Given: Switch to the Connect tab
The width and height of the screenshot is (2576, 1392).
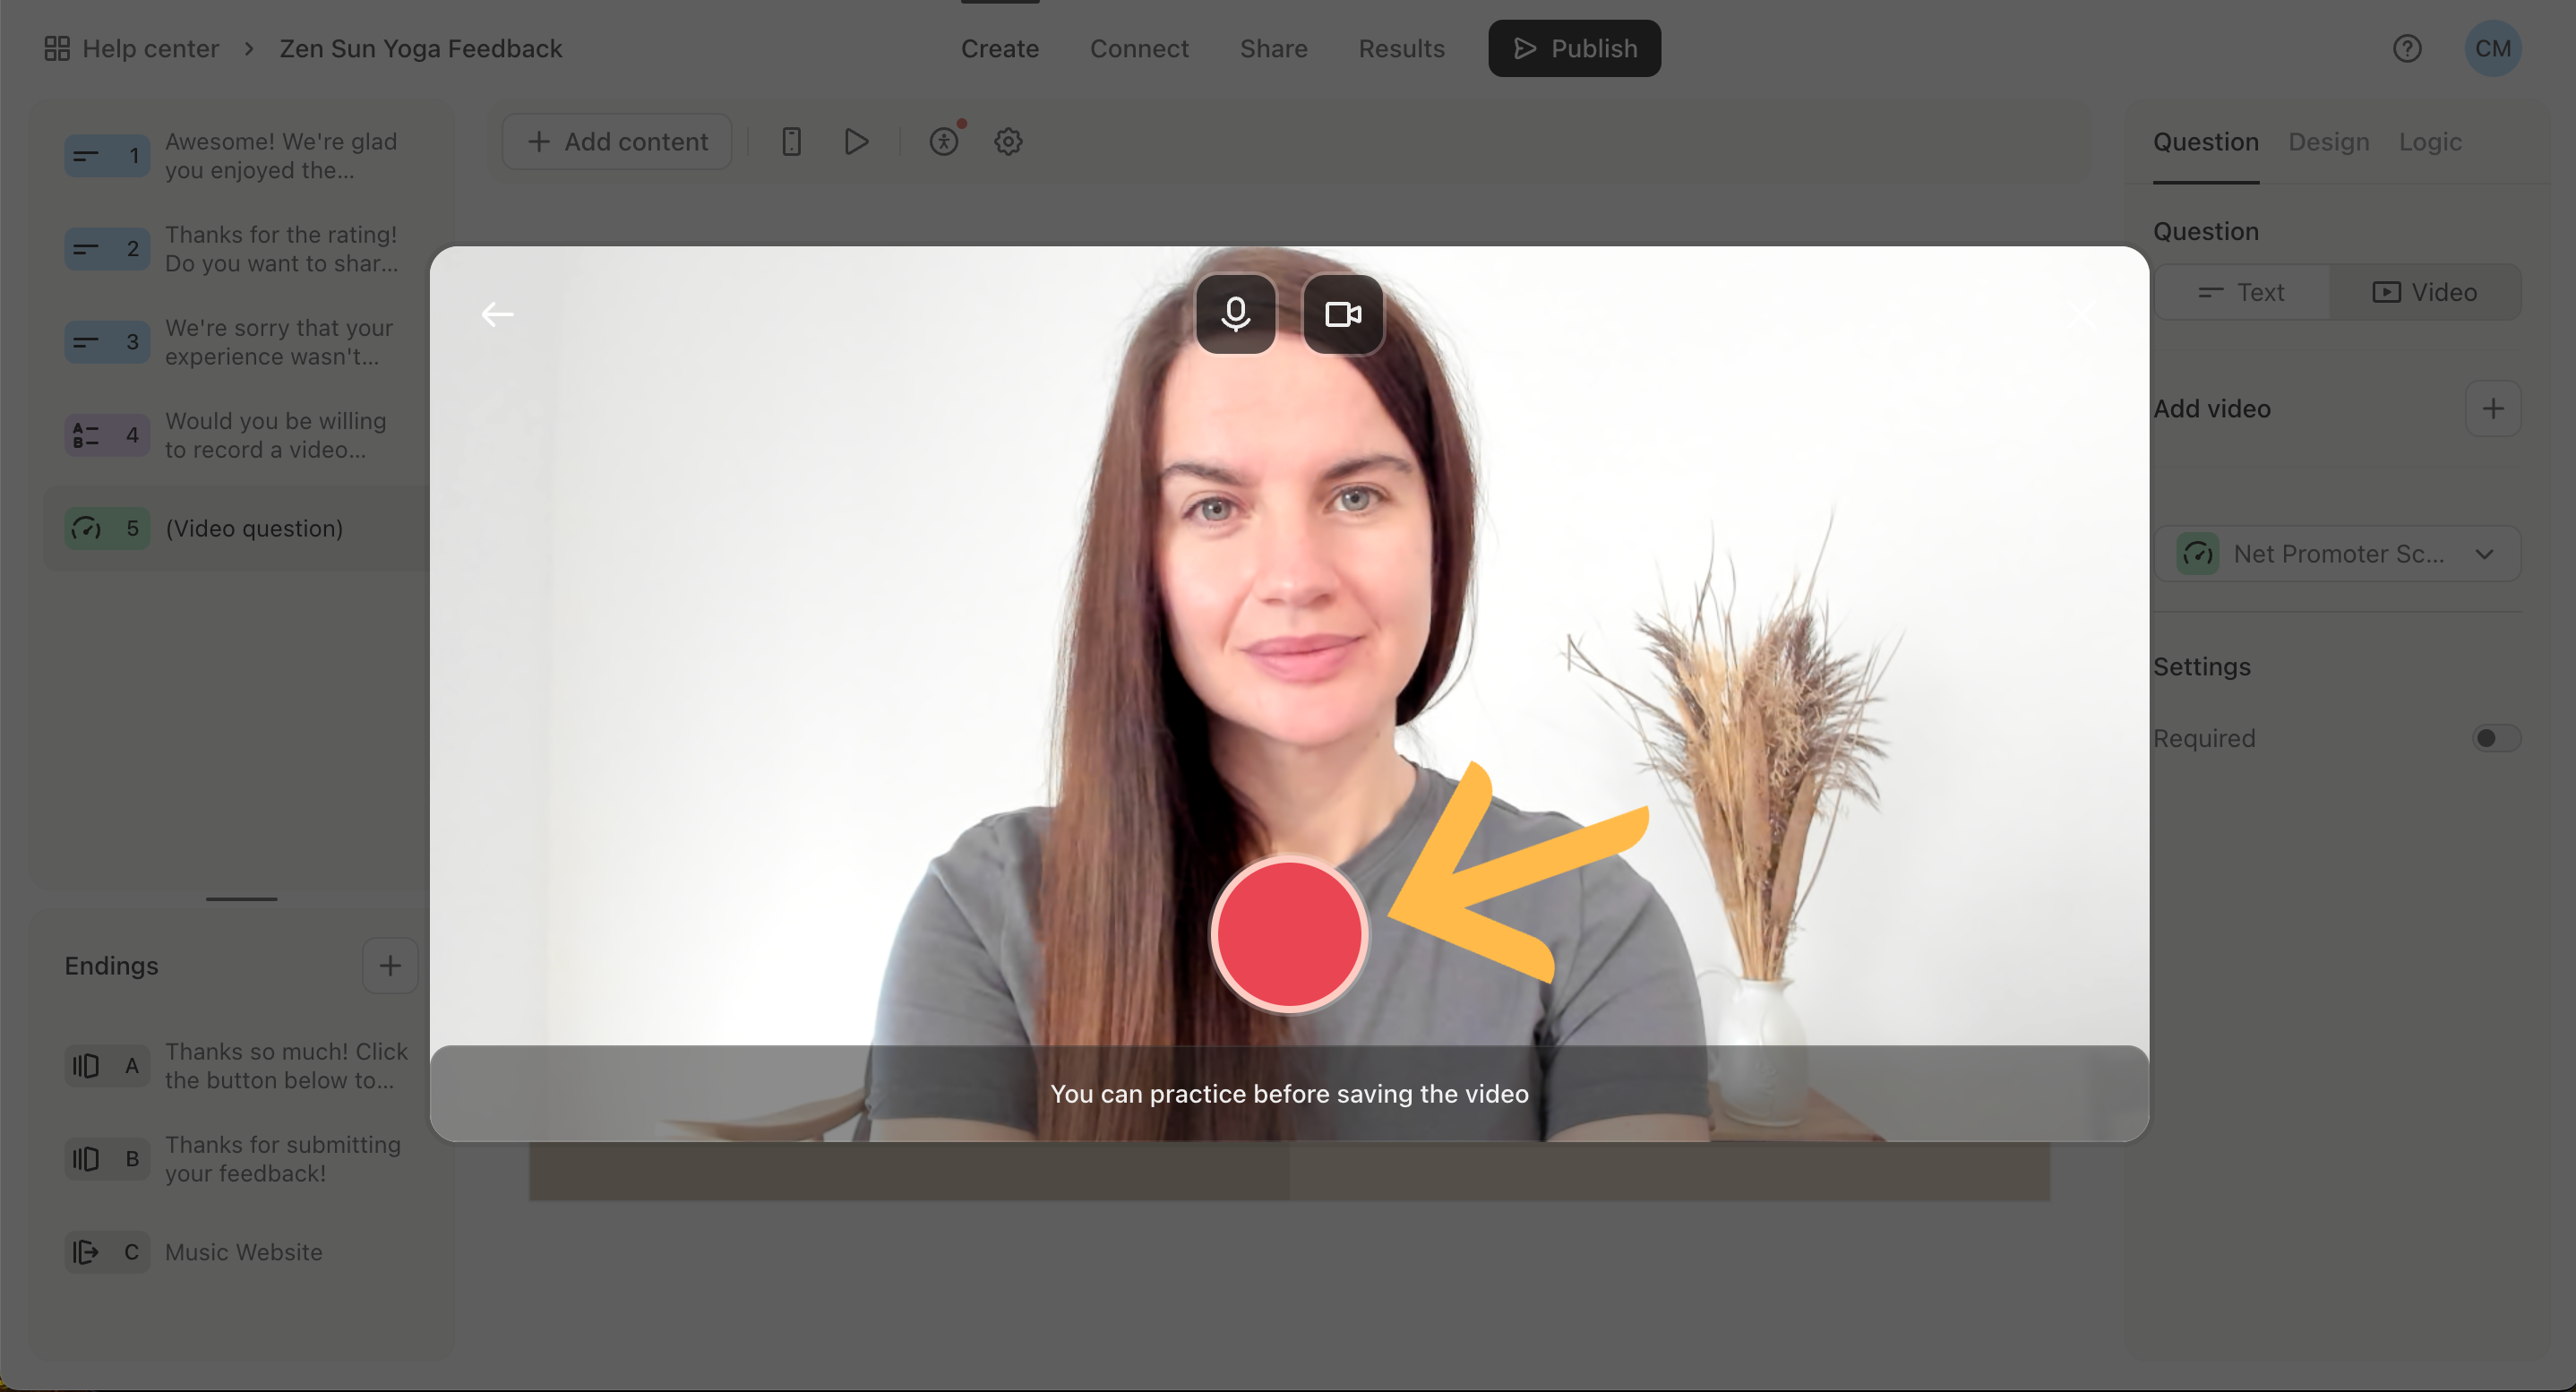Looking at the screenshot, I should click(x=1139, y=48).
